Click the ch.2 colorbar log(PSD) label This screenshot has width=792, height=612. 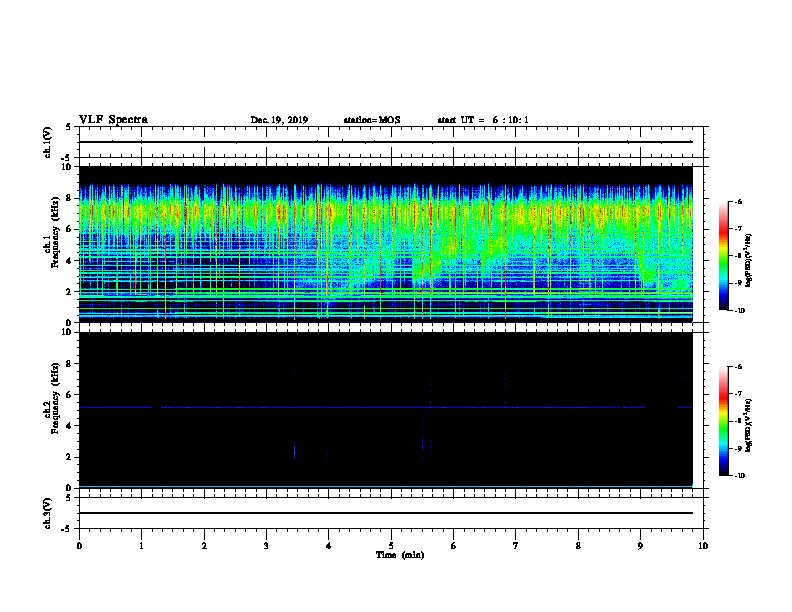[748, 426]
